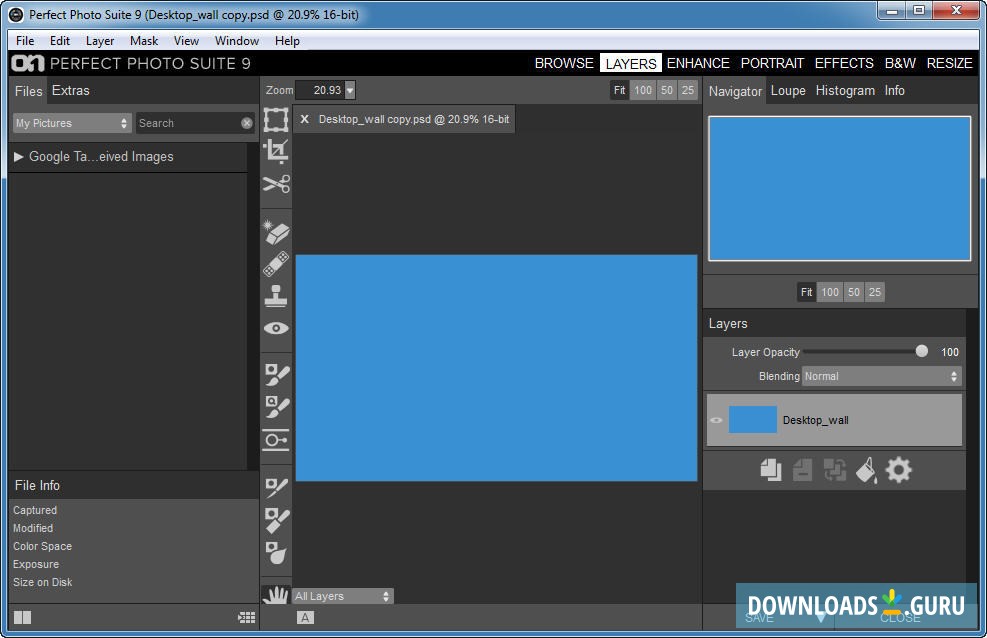This screenshot has height=638, width=987.
Task: Toggle the A preview mode button
Action: pyautogui.click(x=306, y=618)
